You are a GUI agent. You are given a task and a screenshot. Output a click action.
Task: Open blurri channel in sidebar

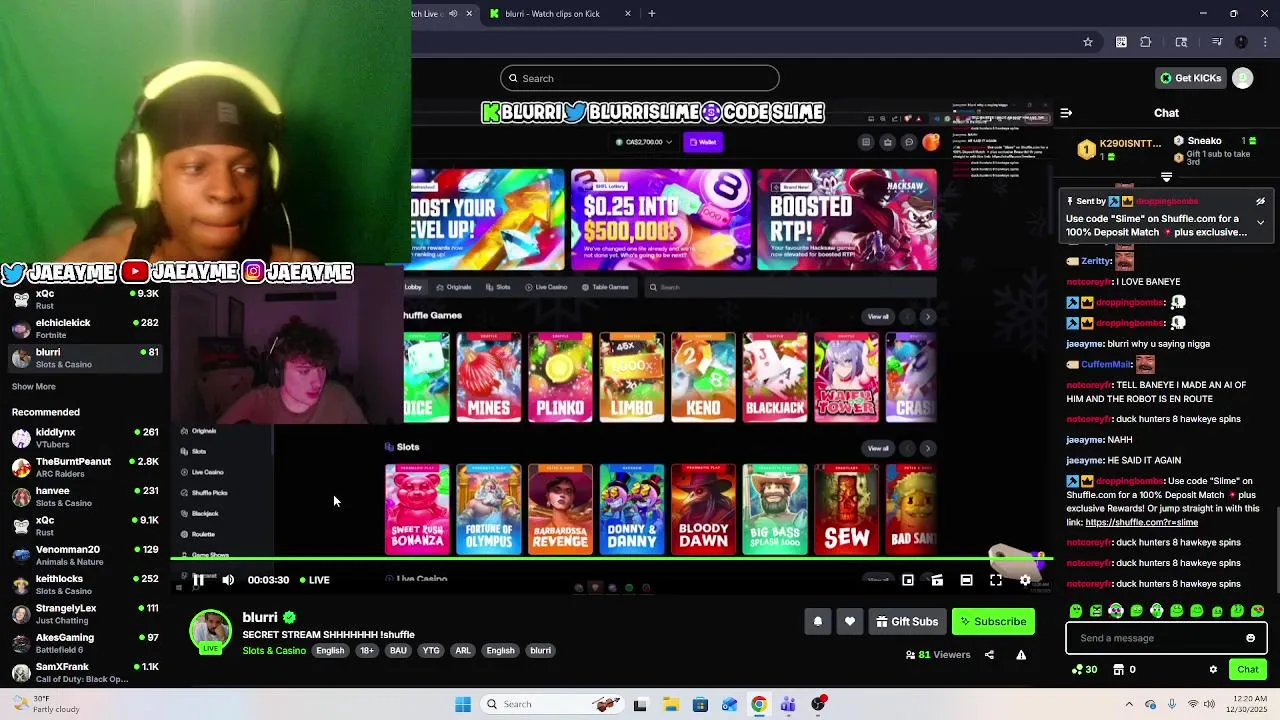[x=85, y=358]
